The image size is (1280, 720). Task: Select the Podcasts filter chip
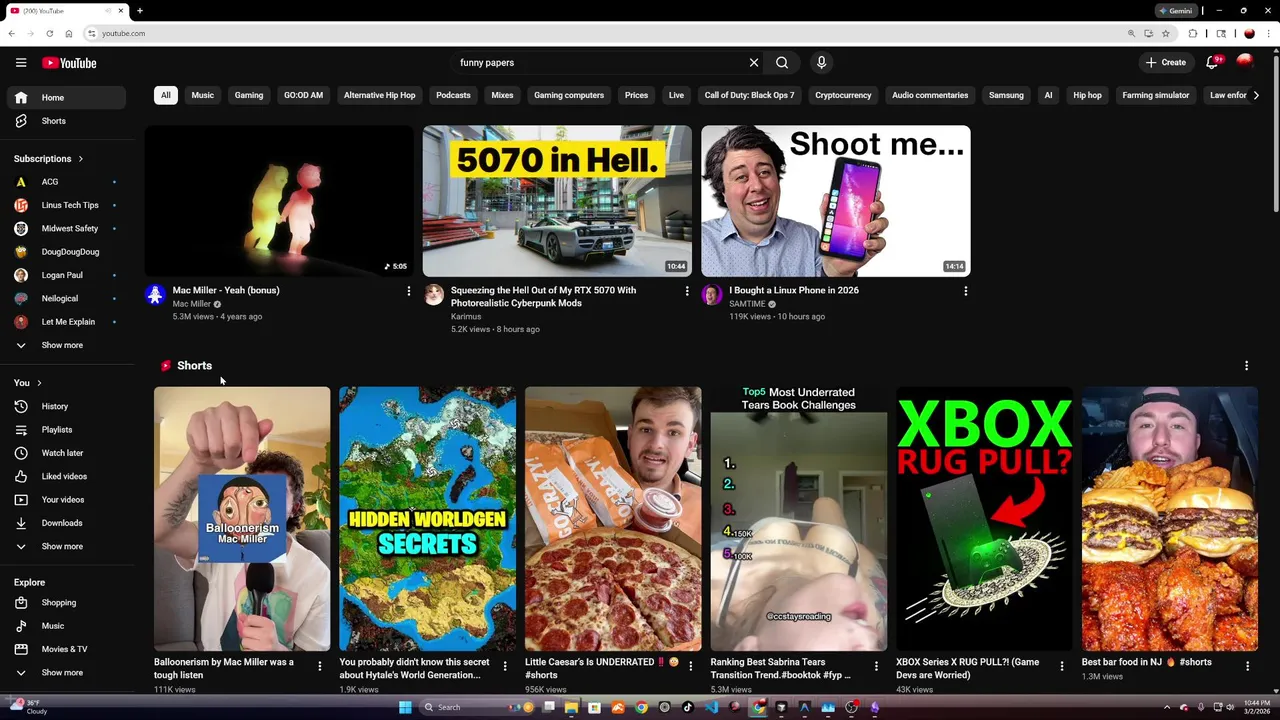click(453, 95)
